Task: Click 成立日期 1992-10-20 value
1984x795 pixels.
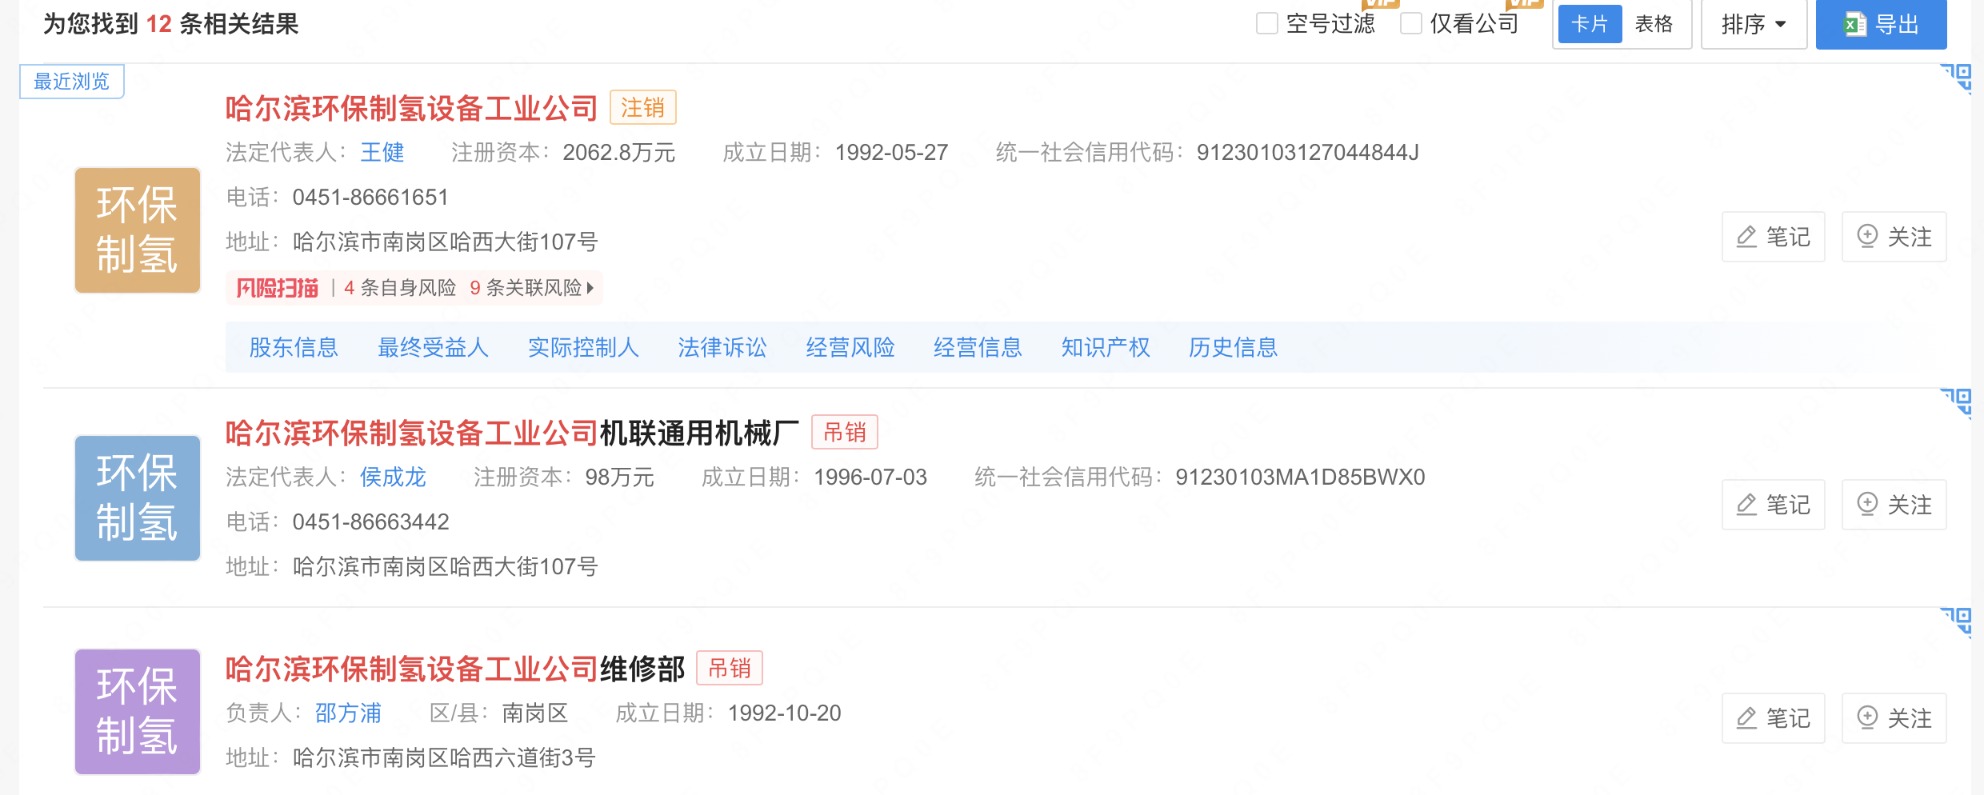Action: tap(785, 713)
